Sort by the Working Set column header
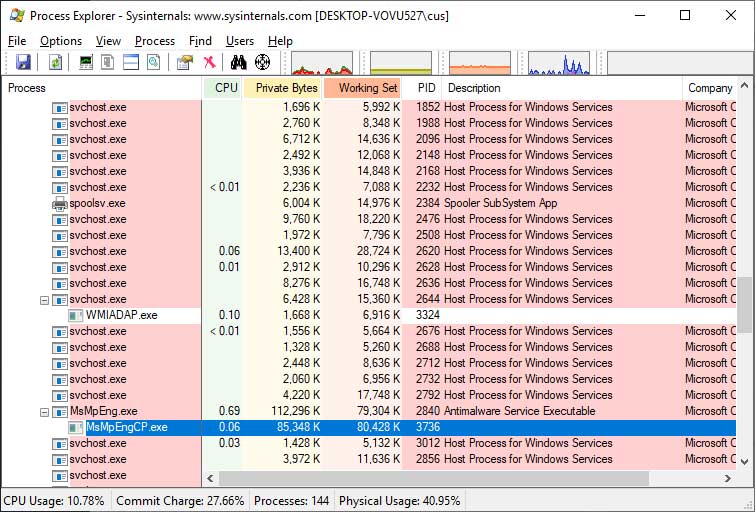Image resolution: width=755 pixels, height=512 pixels. point(366,88)
